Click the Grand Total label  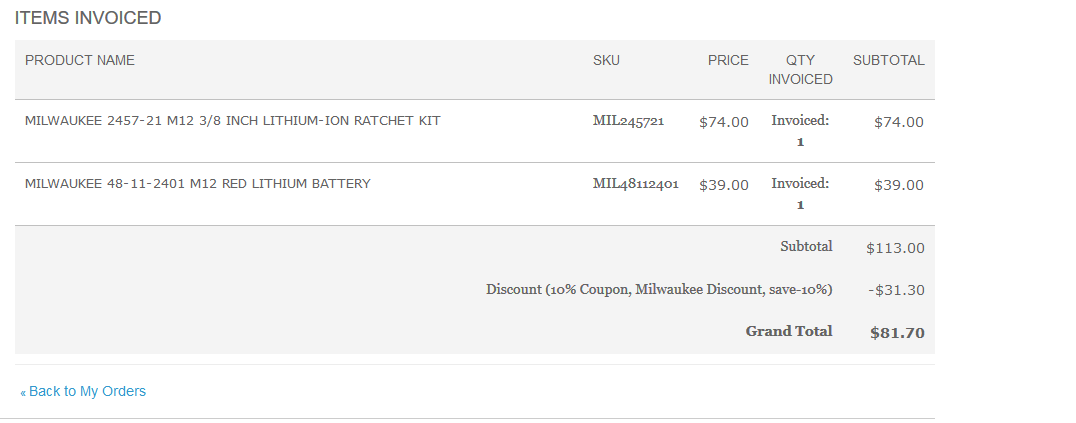click(789, 332)
